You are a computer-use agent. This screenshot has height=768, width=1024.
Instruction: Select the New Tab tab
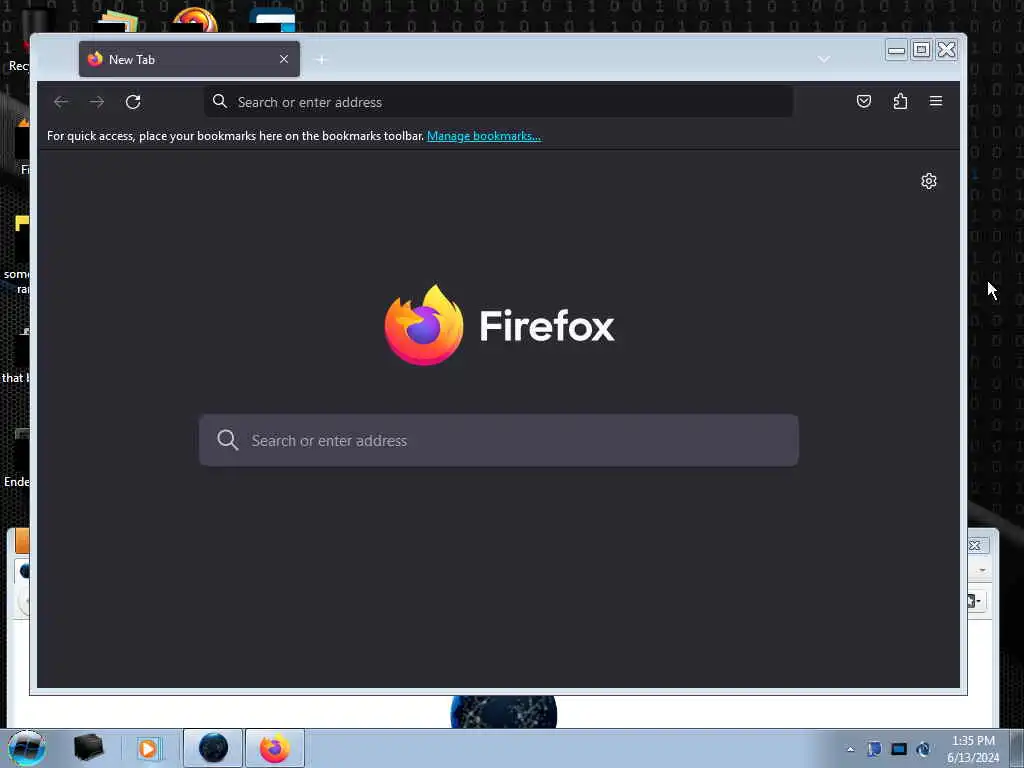pyautogui.click(x=189, y=59)
